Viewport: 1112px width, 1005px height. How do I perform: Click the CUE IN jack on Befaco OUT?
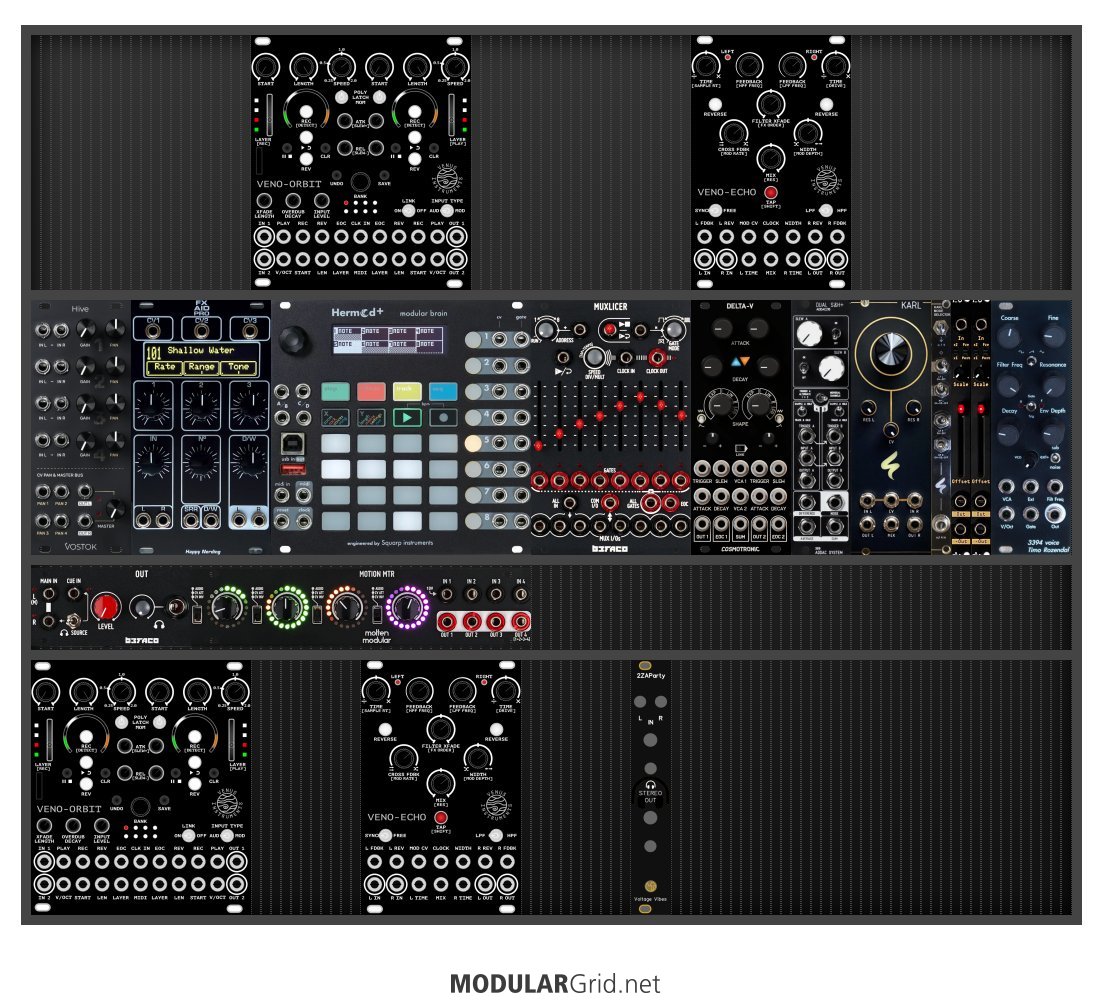[x=73, y=595]
